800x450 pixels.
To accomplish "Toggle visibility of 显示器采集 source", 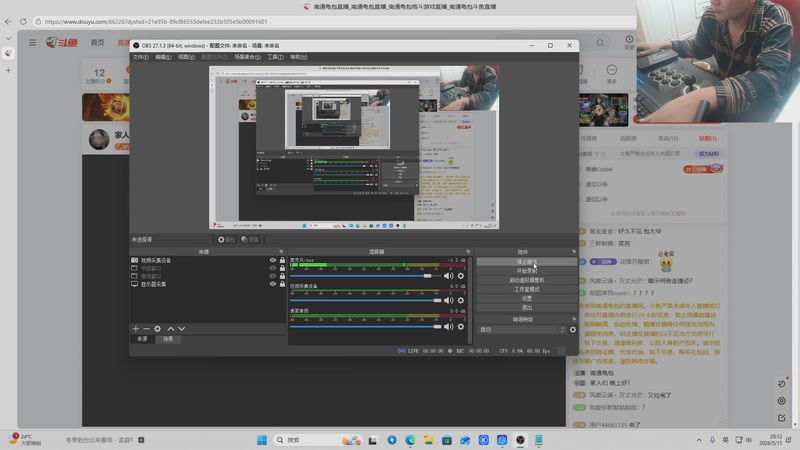I will pyautogui.click(x=273, y=284).
